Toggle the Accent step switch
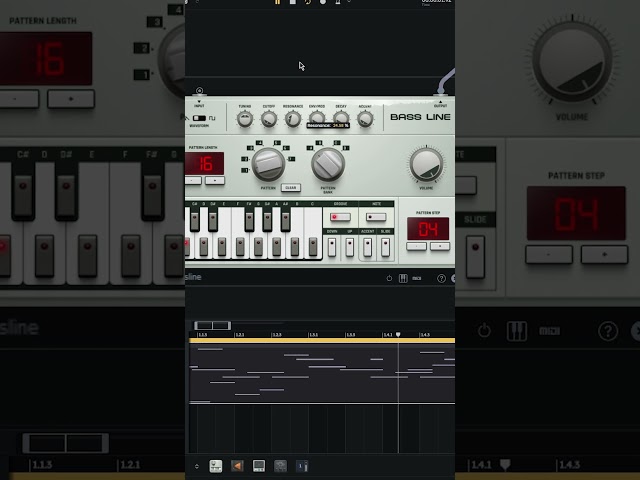This screenshot has width=640, height=480. (x=367, y=247)
